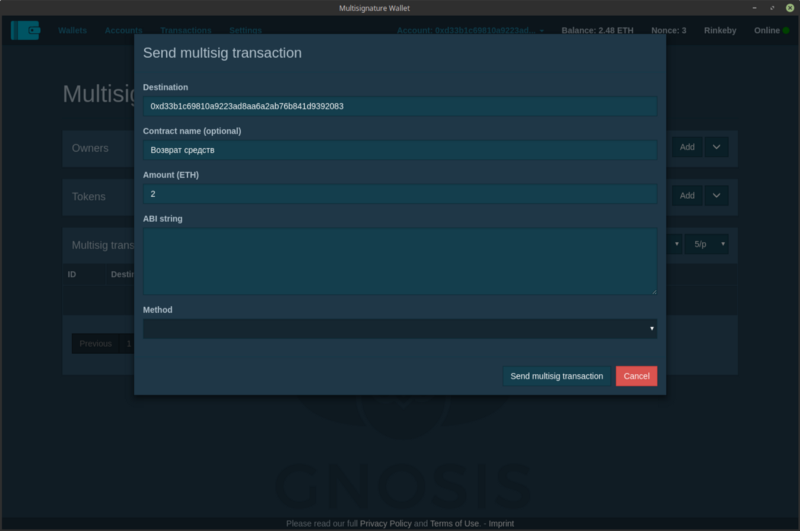Minimize the Multisignature Wallet window

(x=754, y=8)
